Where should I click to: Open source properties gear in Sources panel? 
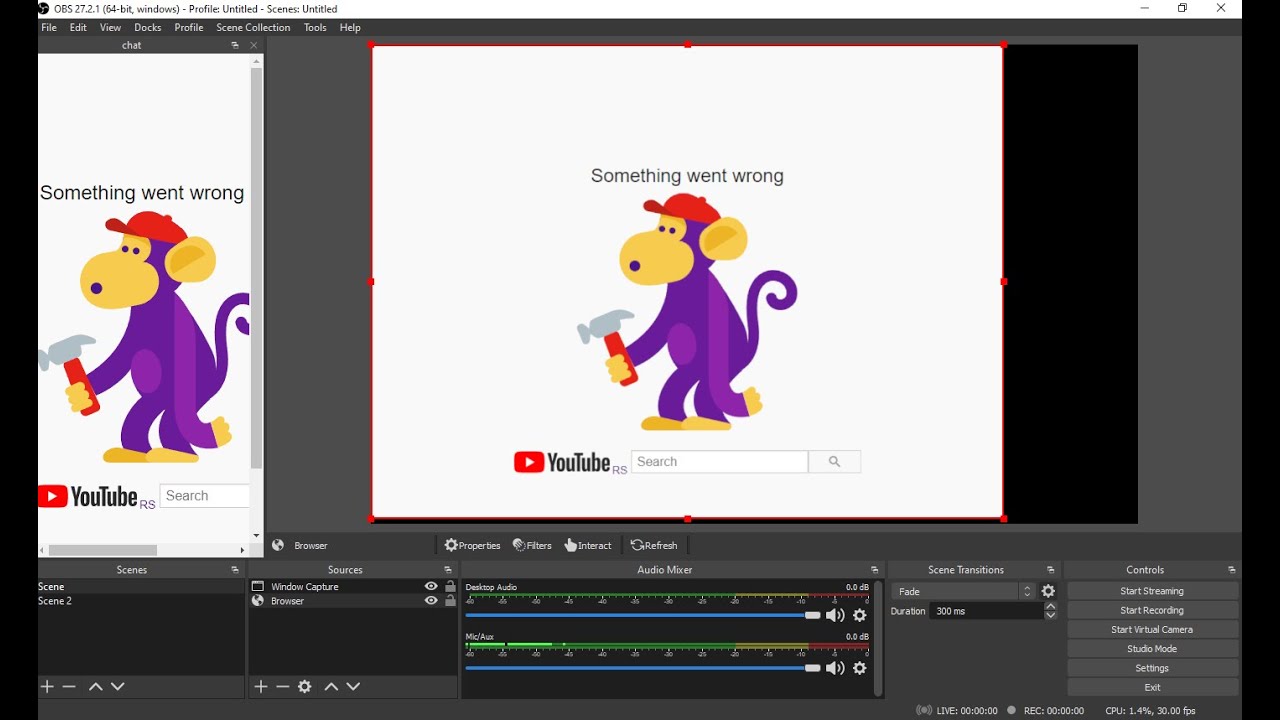tap(305, 687)
